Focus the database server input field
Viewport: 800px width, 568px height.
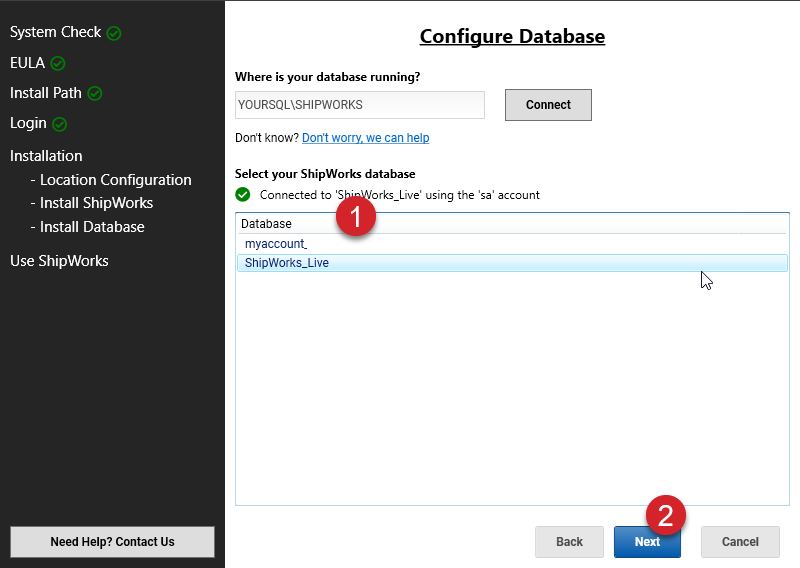(360, 105)
